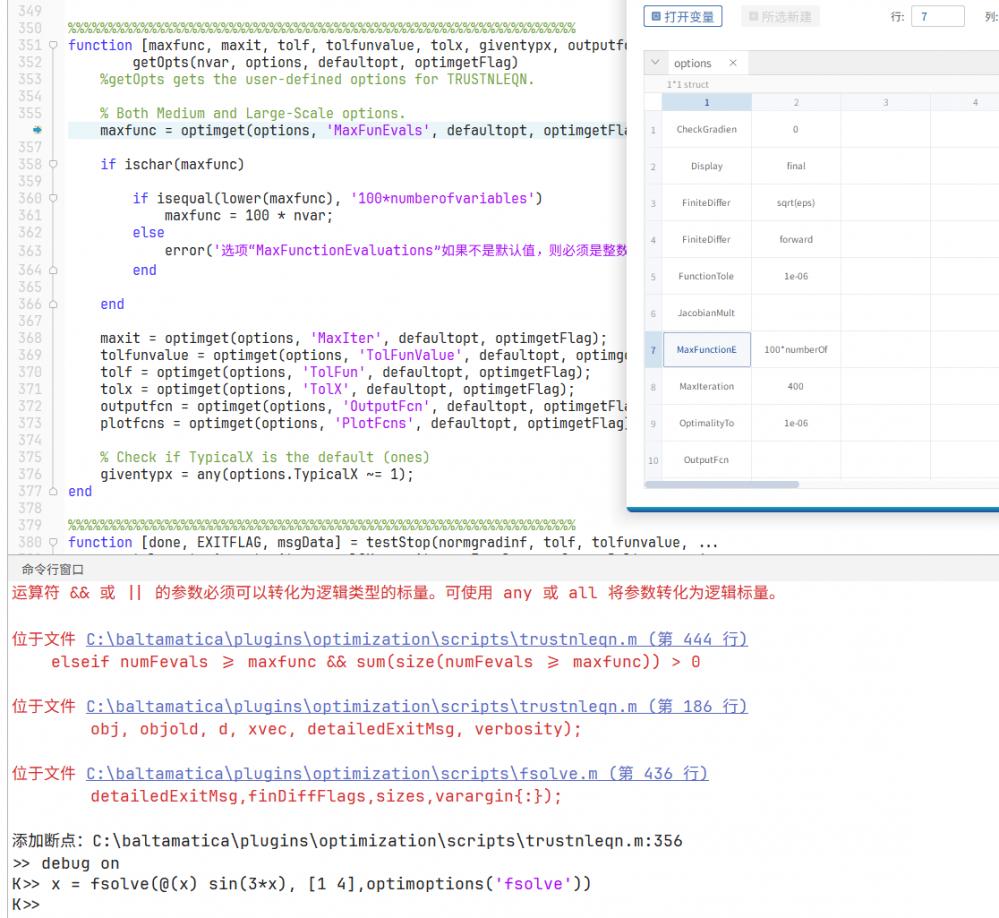Click the 命令行窗口 panel title

pos(39,569)
